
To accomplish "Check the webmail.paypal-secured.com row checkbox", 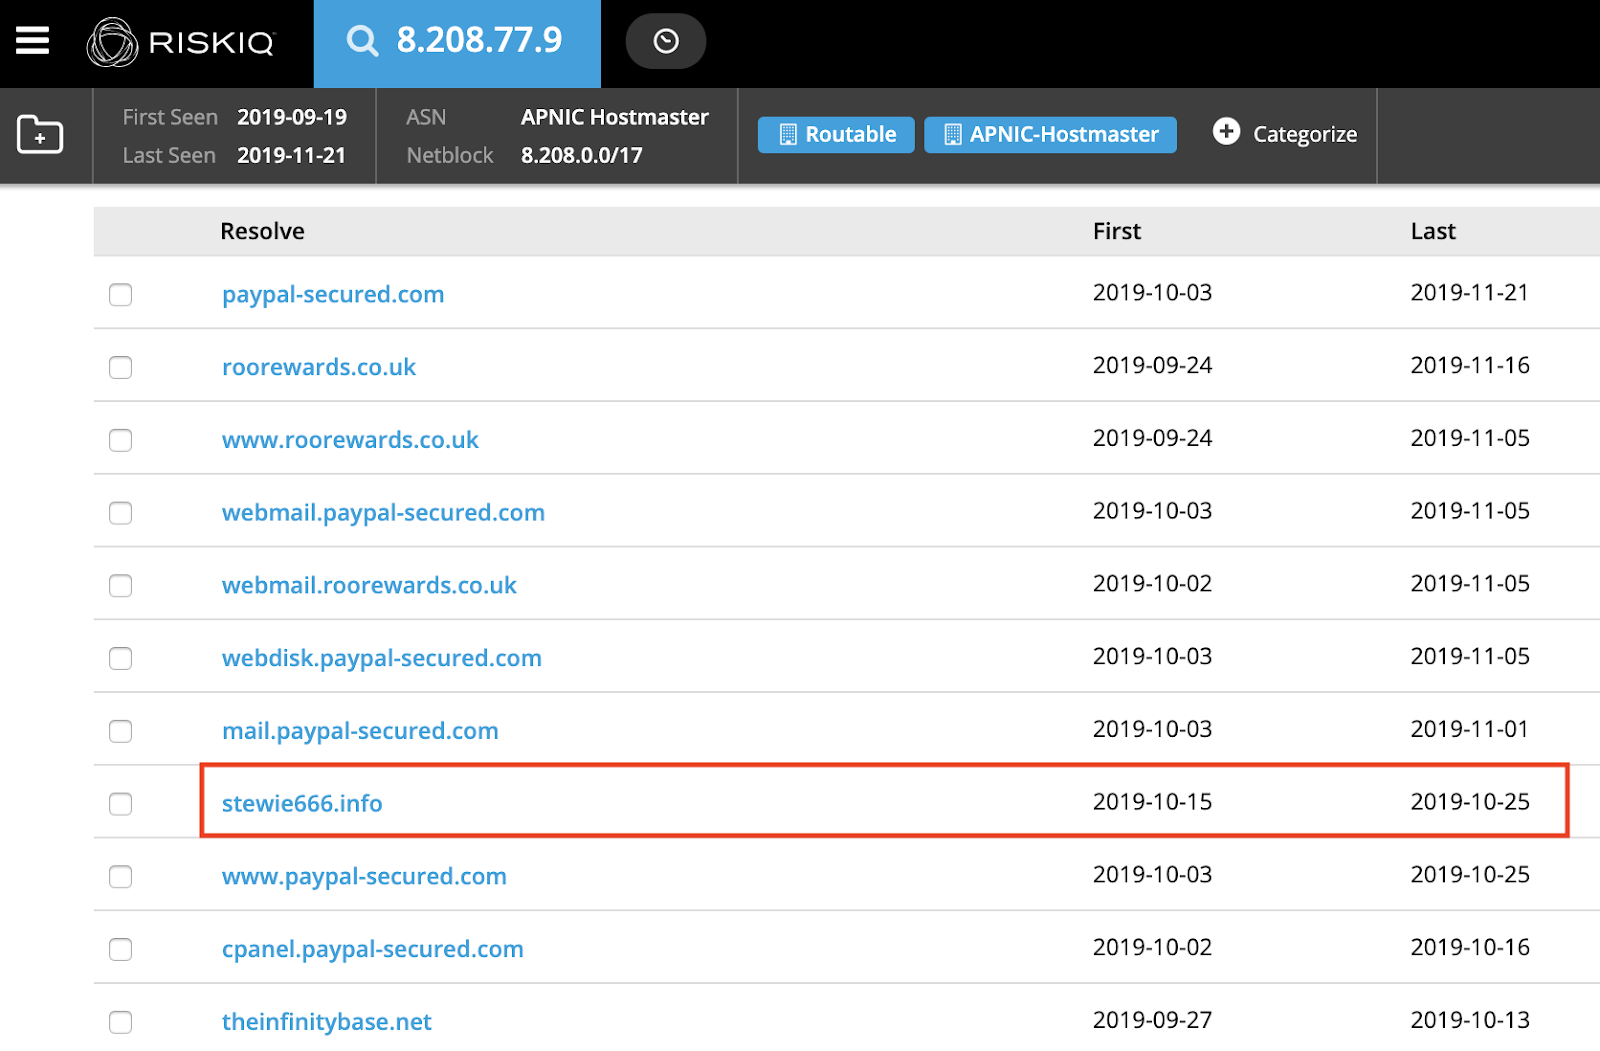I will (x=120, y=513).
